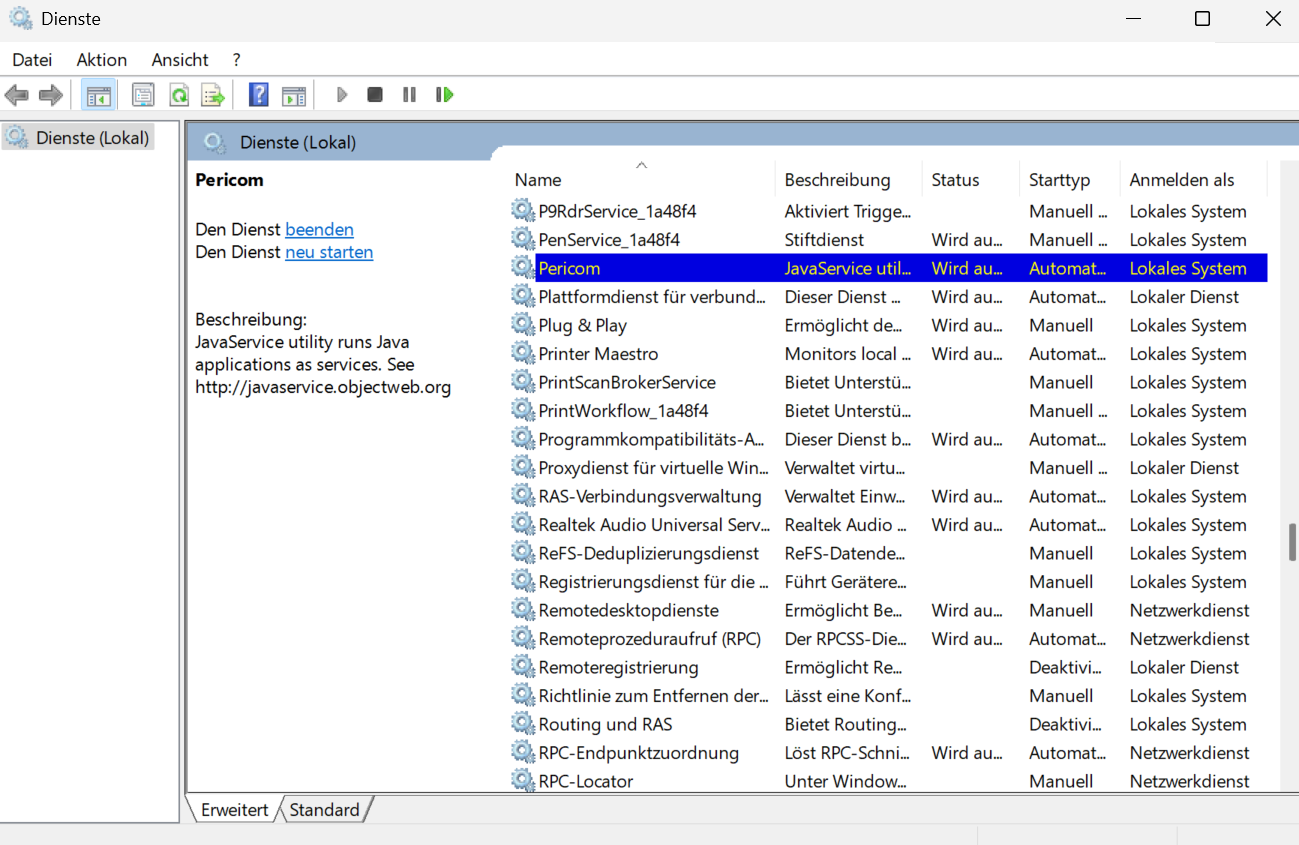Toggle the console tree show/hide icon
Image resolution: width=1299 pixels, height=845 pixels.
pyautogui.click(x=98, y=96)
